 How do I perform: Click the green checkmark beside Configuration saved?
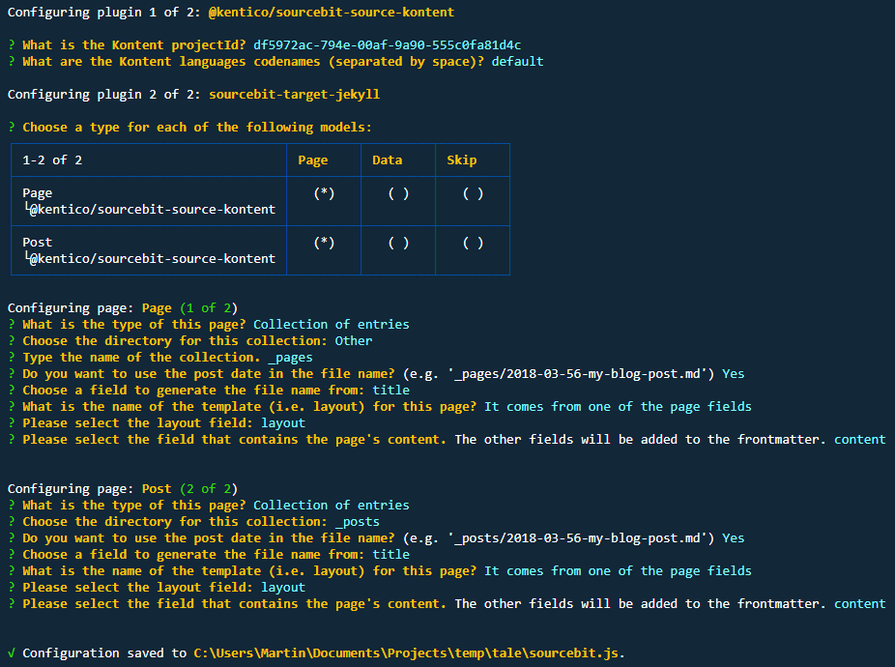click(11, 653)
